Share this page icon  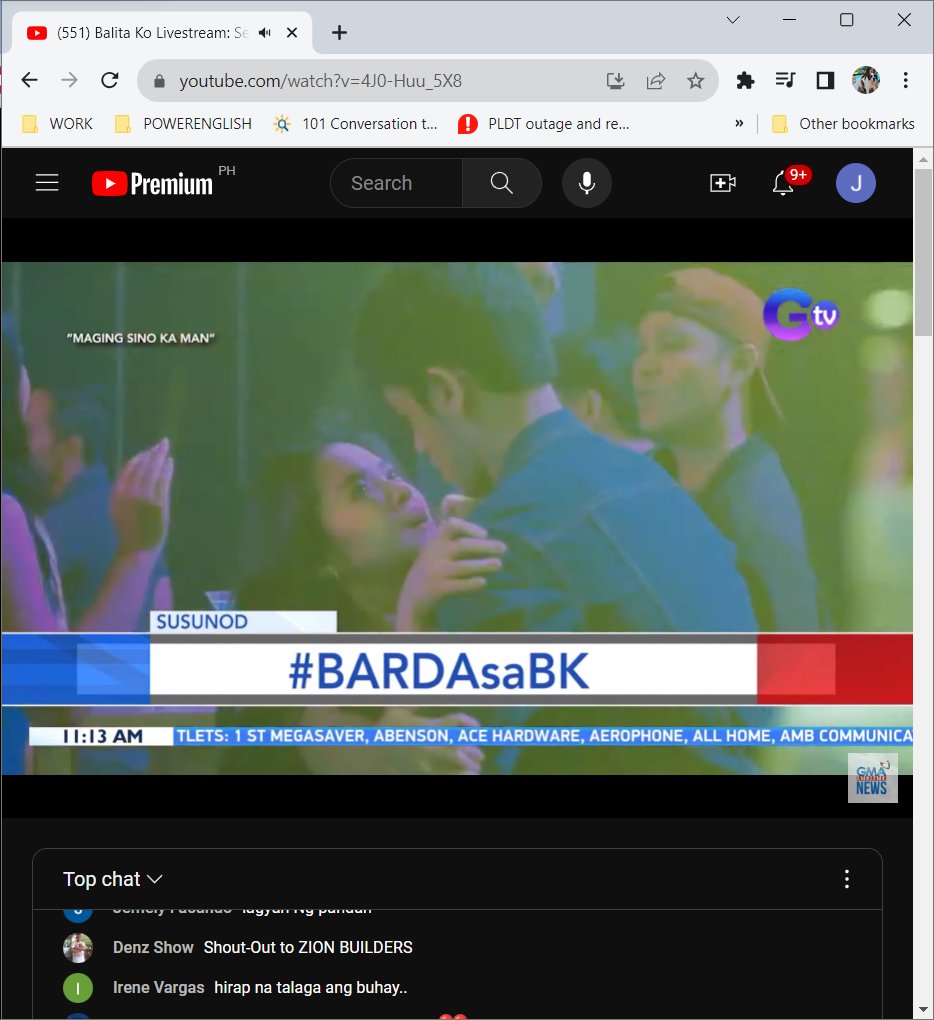656,81
